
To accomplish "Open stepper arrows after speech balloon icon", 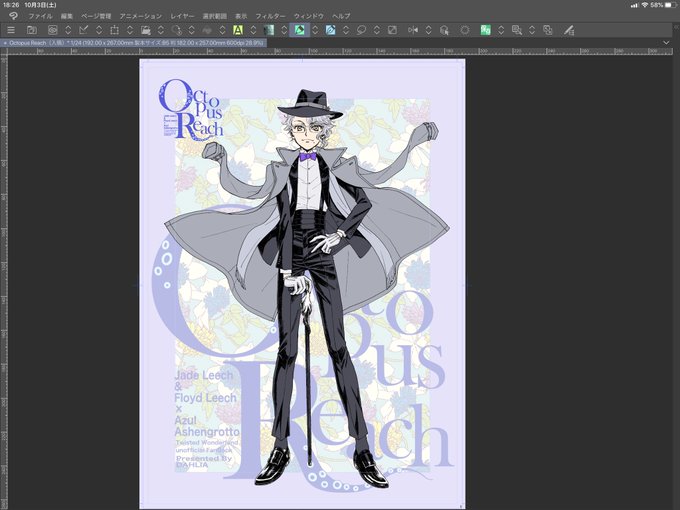I will tap(376, 30).
